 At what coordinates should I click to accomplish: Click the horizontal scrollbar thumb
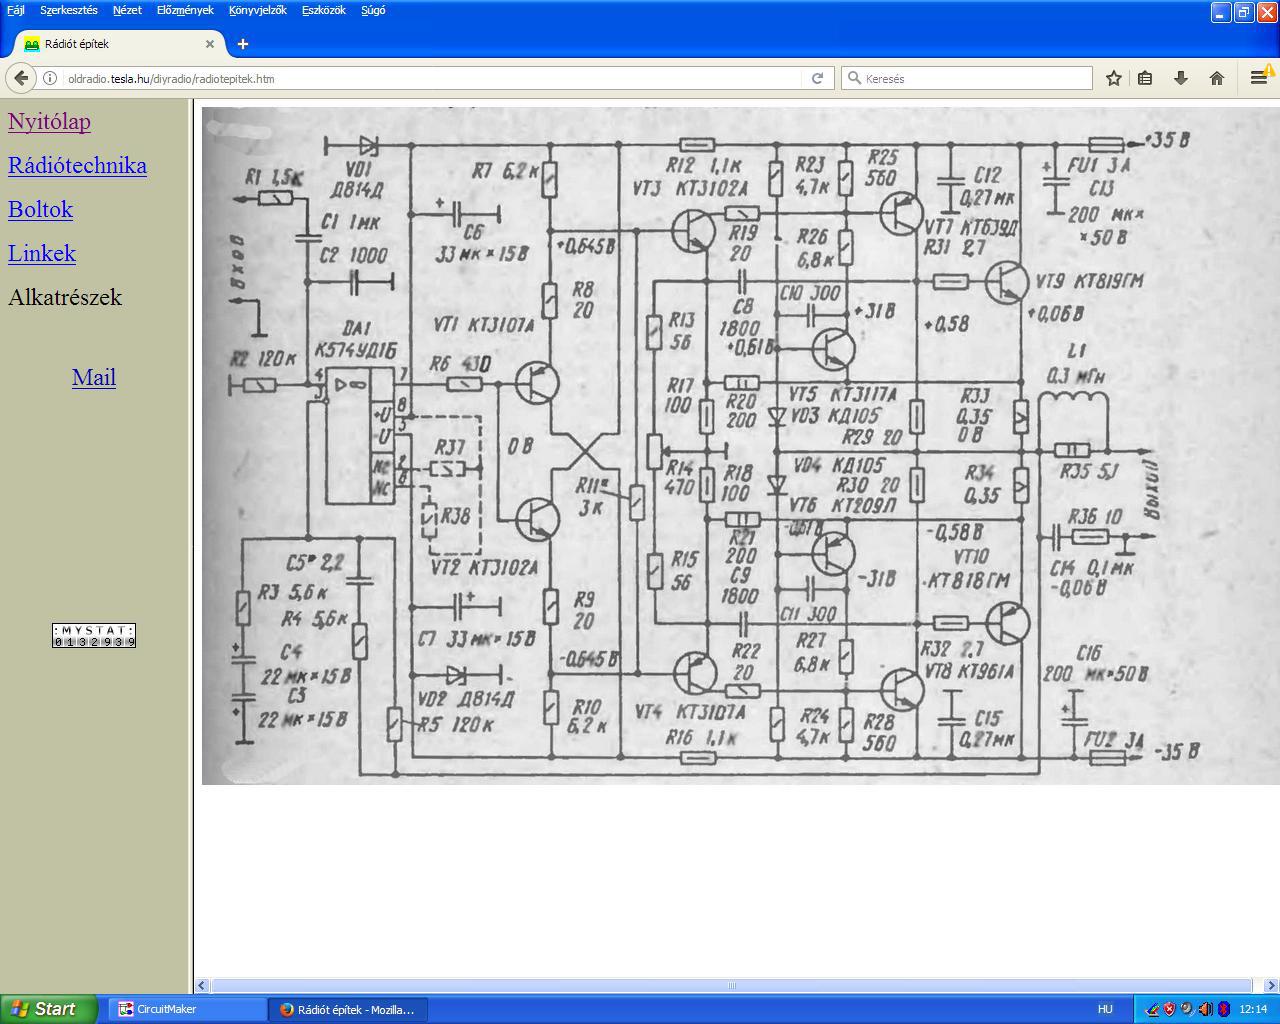pos(731,985)
